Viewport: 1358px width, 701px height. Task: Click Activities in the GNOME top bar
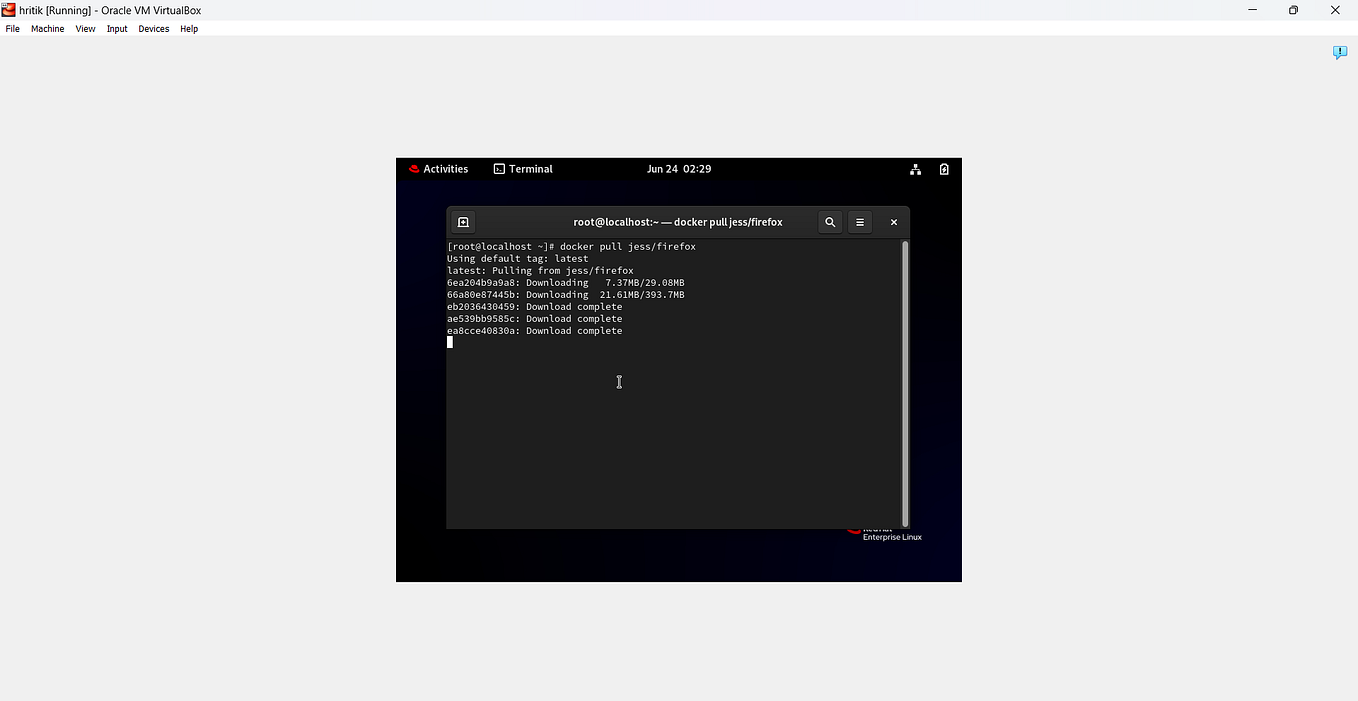coord(445,169)
